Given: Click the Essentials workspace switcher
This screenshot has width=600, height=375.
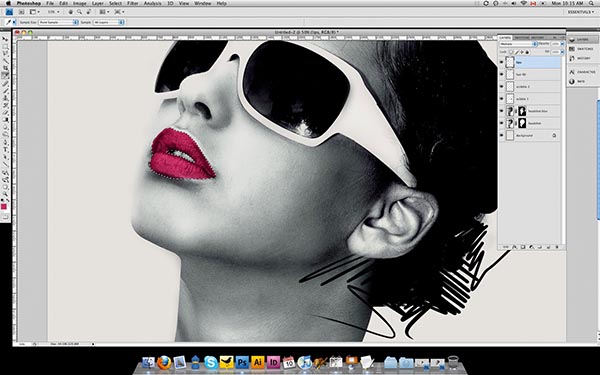Looking at the screenshot, I should point(580,12).
